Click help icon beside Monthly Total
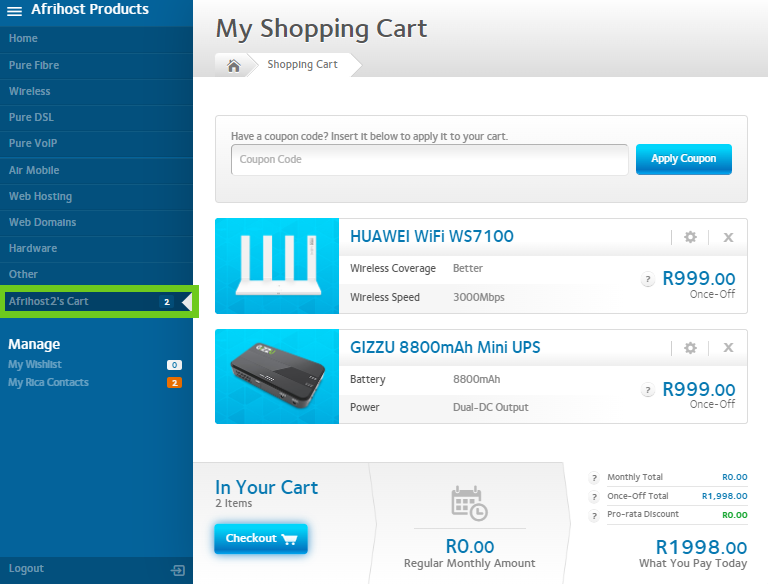The image size is (768, 584). tap(594, 478)
